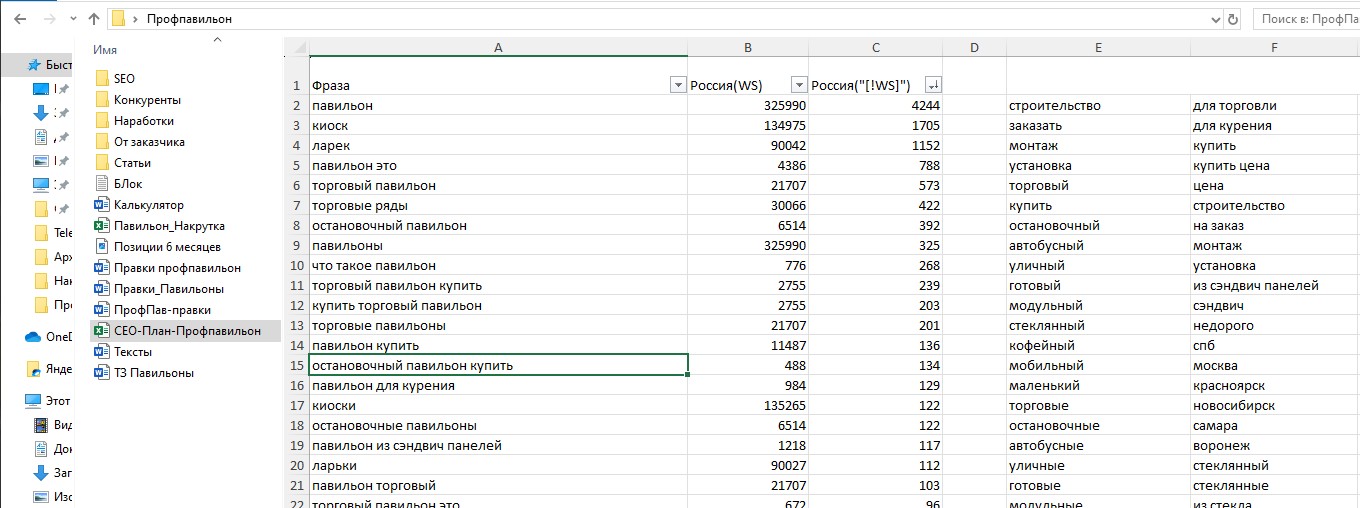Screen dimensions: 1360x508
Task: Open the СЕО-План-Профпавильон Excel file
Action: 186,331
